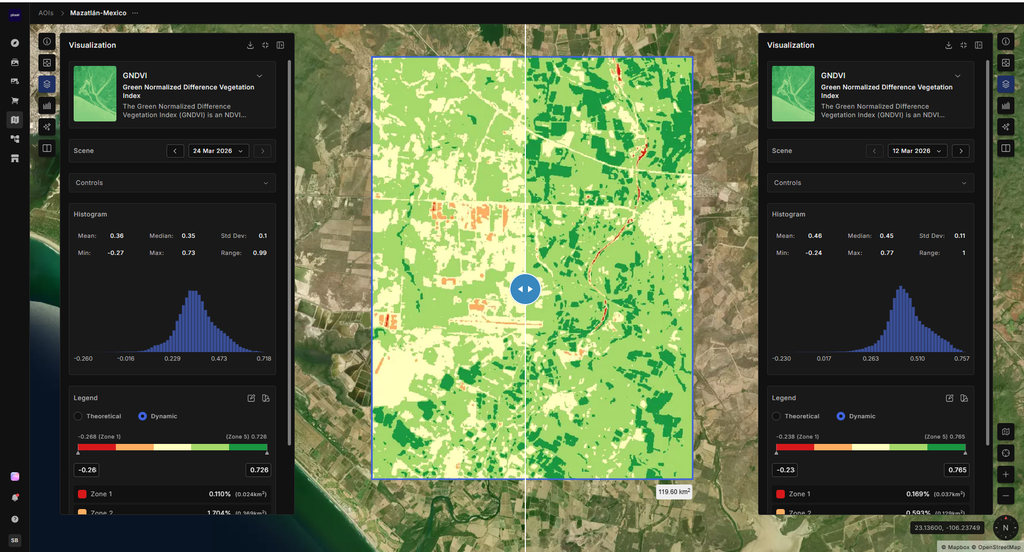Viewport: 1024px width, 552px height.
Task: Click the dock-panel icon in right Visualization header
Action: click(978, 45)
